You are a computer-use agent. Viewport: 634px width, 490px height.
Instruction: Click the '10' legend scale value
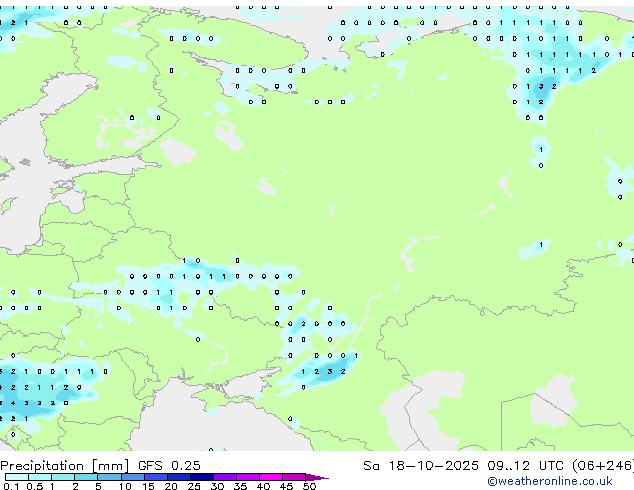click(125, 486)
